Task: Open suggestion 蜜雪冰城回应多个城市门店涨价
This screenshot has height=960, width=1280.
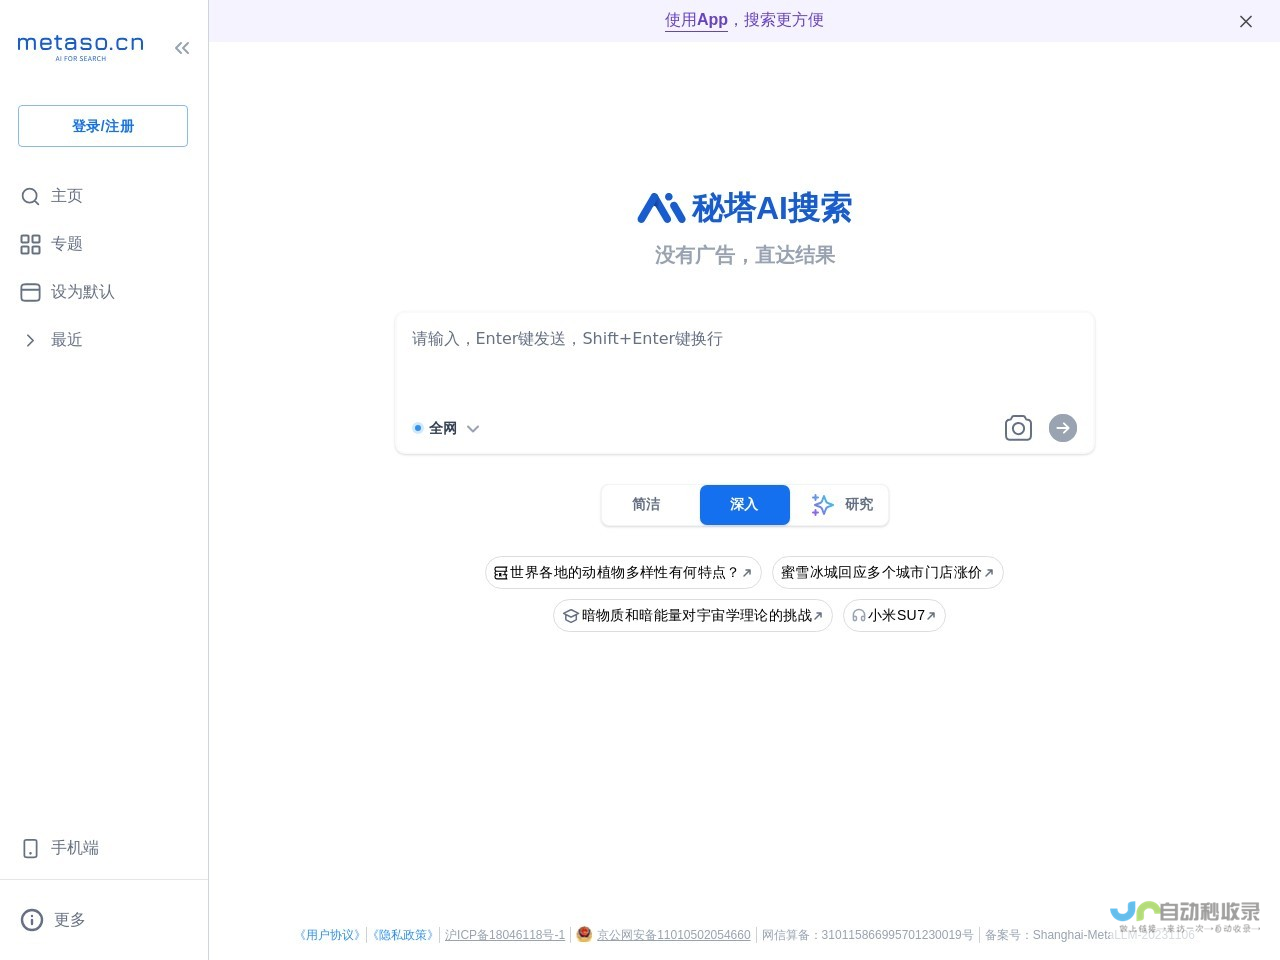Action: tap(887, 573)
